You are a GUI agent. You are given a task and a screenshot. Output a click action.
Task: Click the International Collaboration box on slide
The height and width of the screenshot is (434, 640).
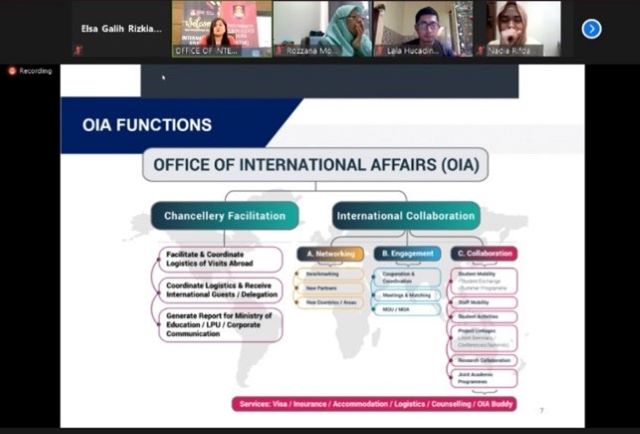[406, 216]
